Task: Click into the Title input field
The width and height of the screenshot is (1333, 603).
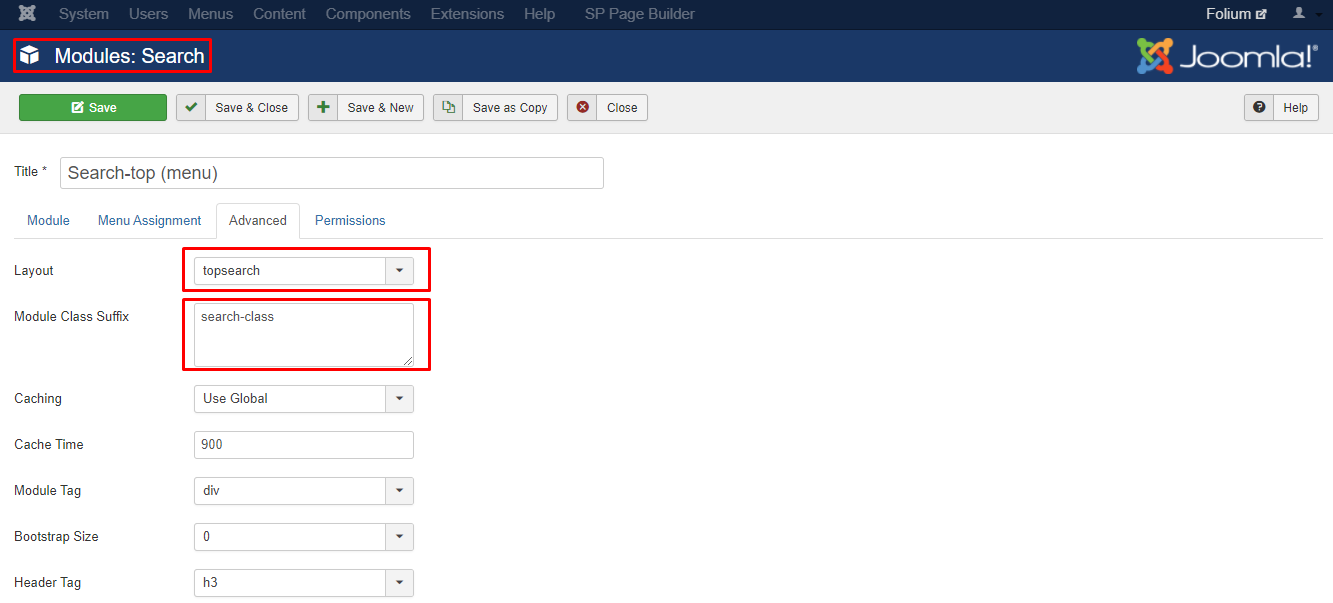Action: pyautogui.click(x=332, y=173)
